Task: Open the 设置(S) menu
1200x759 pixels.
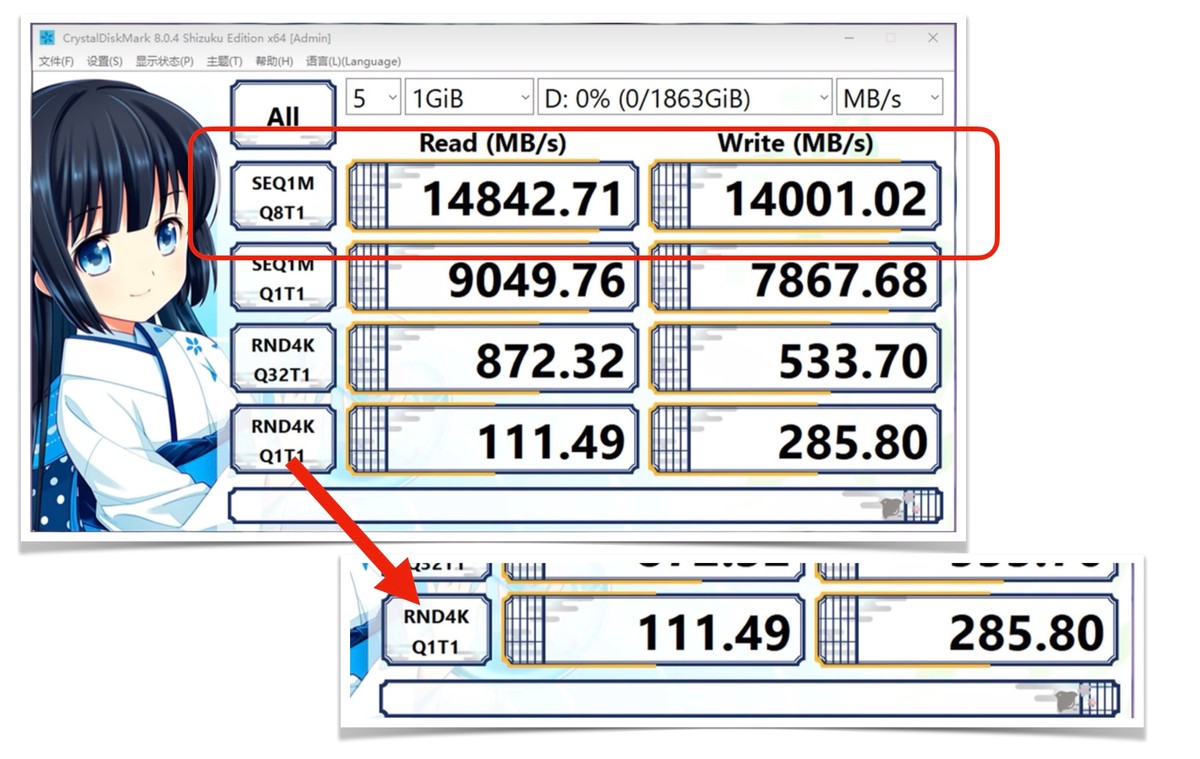Action: click(104, 61)
